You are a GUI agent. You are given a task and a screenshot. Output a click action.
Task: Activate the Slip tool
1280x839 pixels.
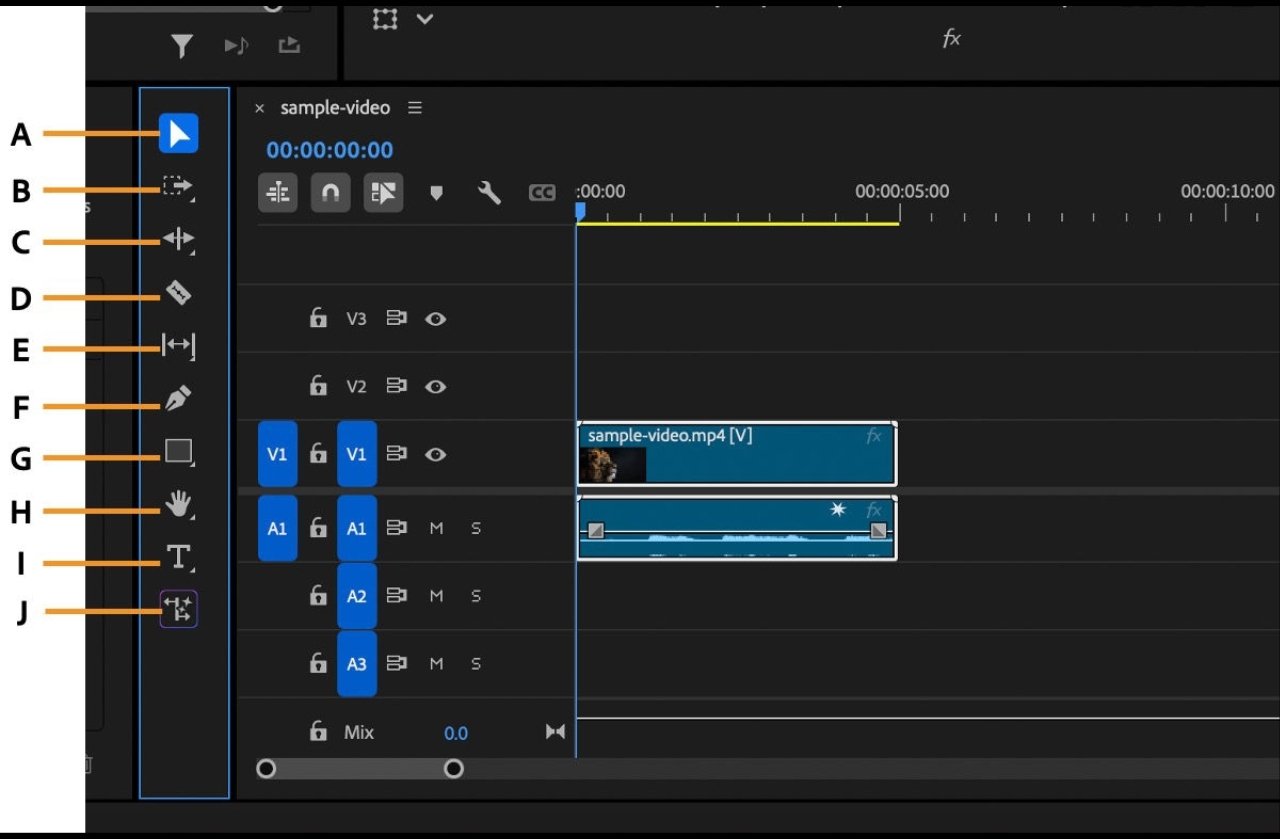(178, 346)
